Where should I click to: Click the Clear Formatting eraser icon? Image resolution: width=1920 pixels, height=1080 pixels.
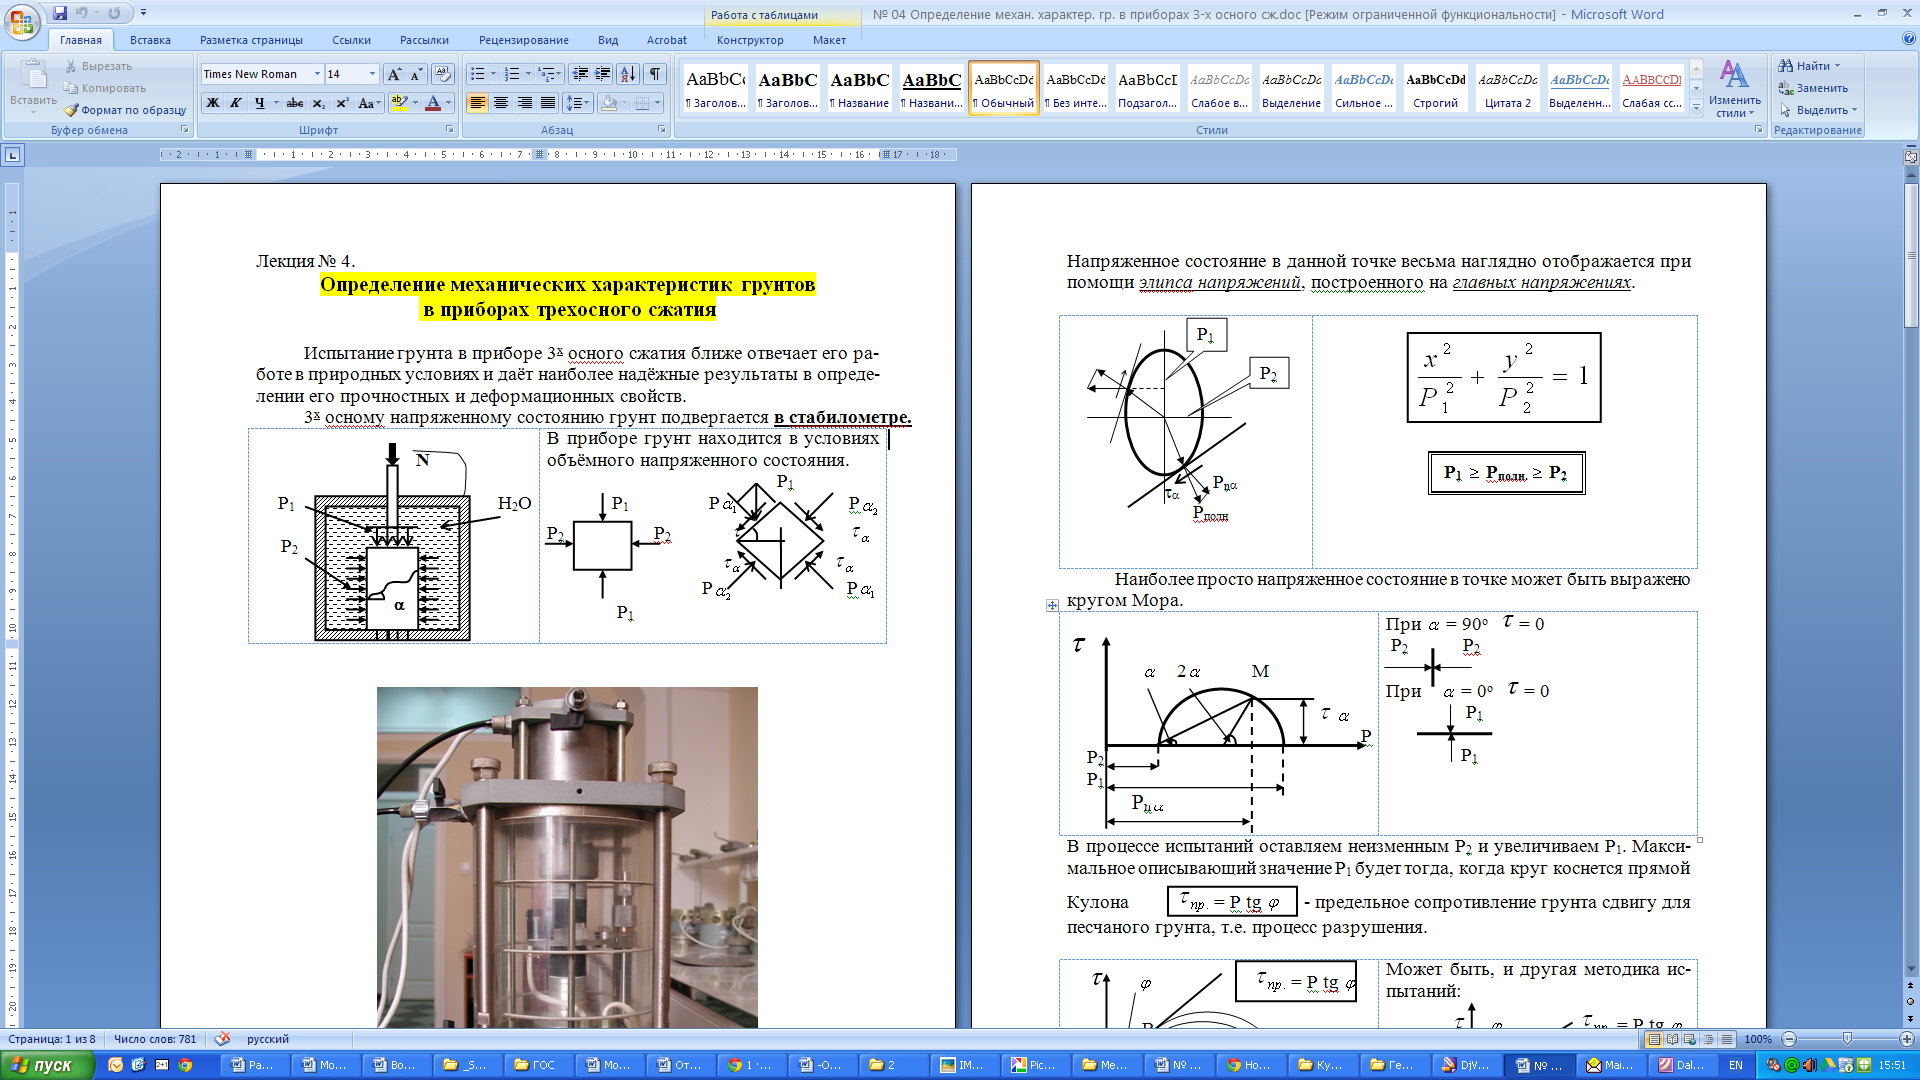point(443,74)
